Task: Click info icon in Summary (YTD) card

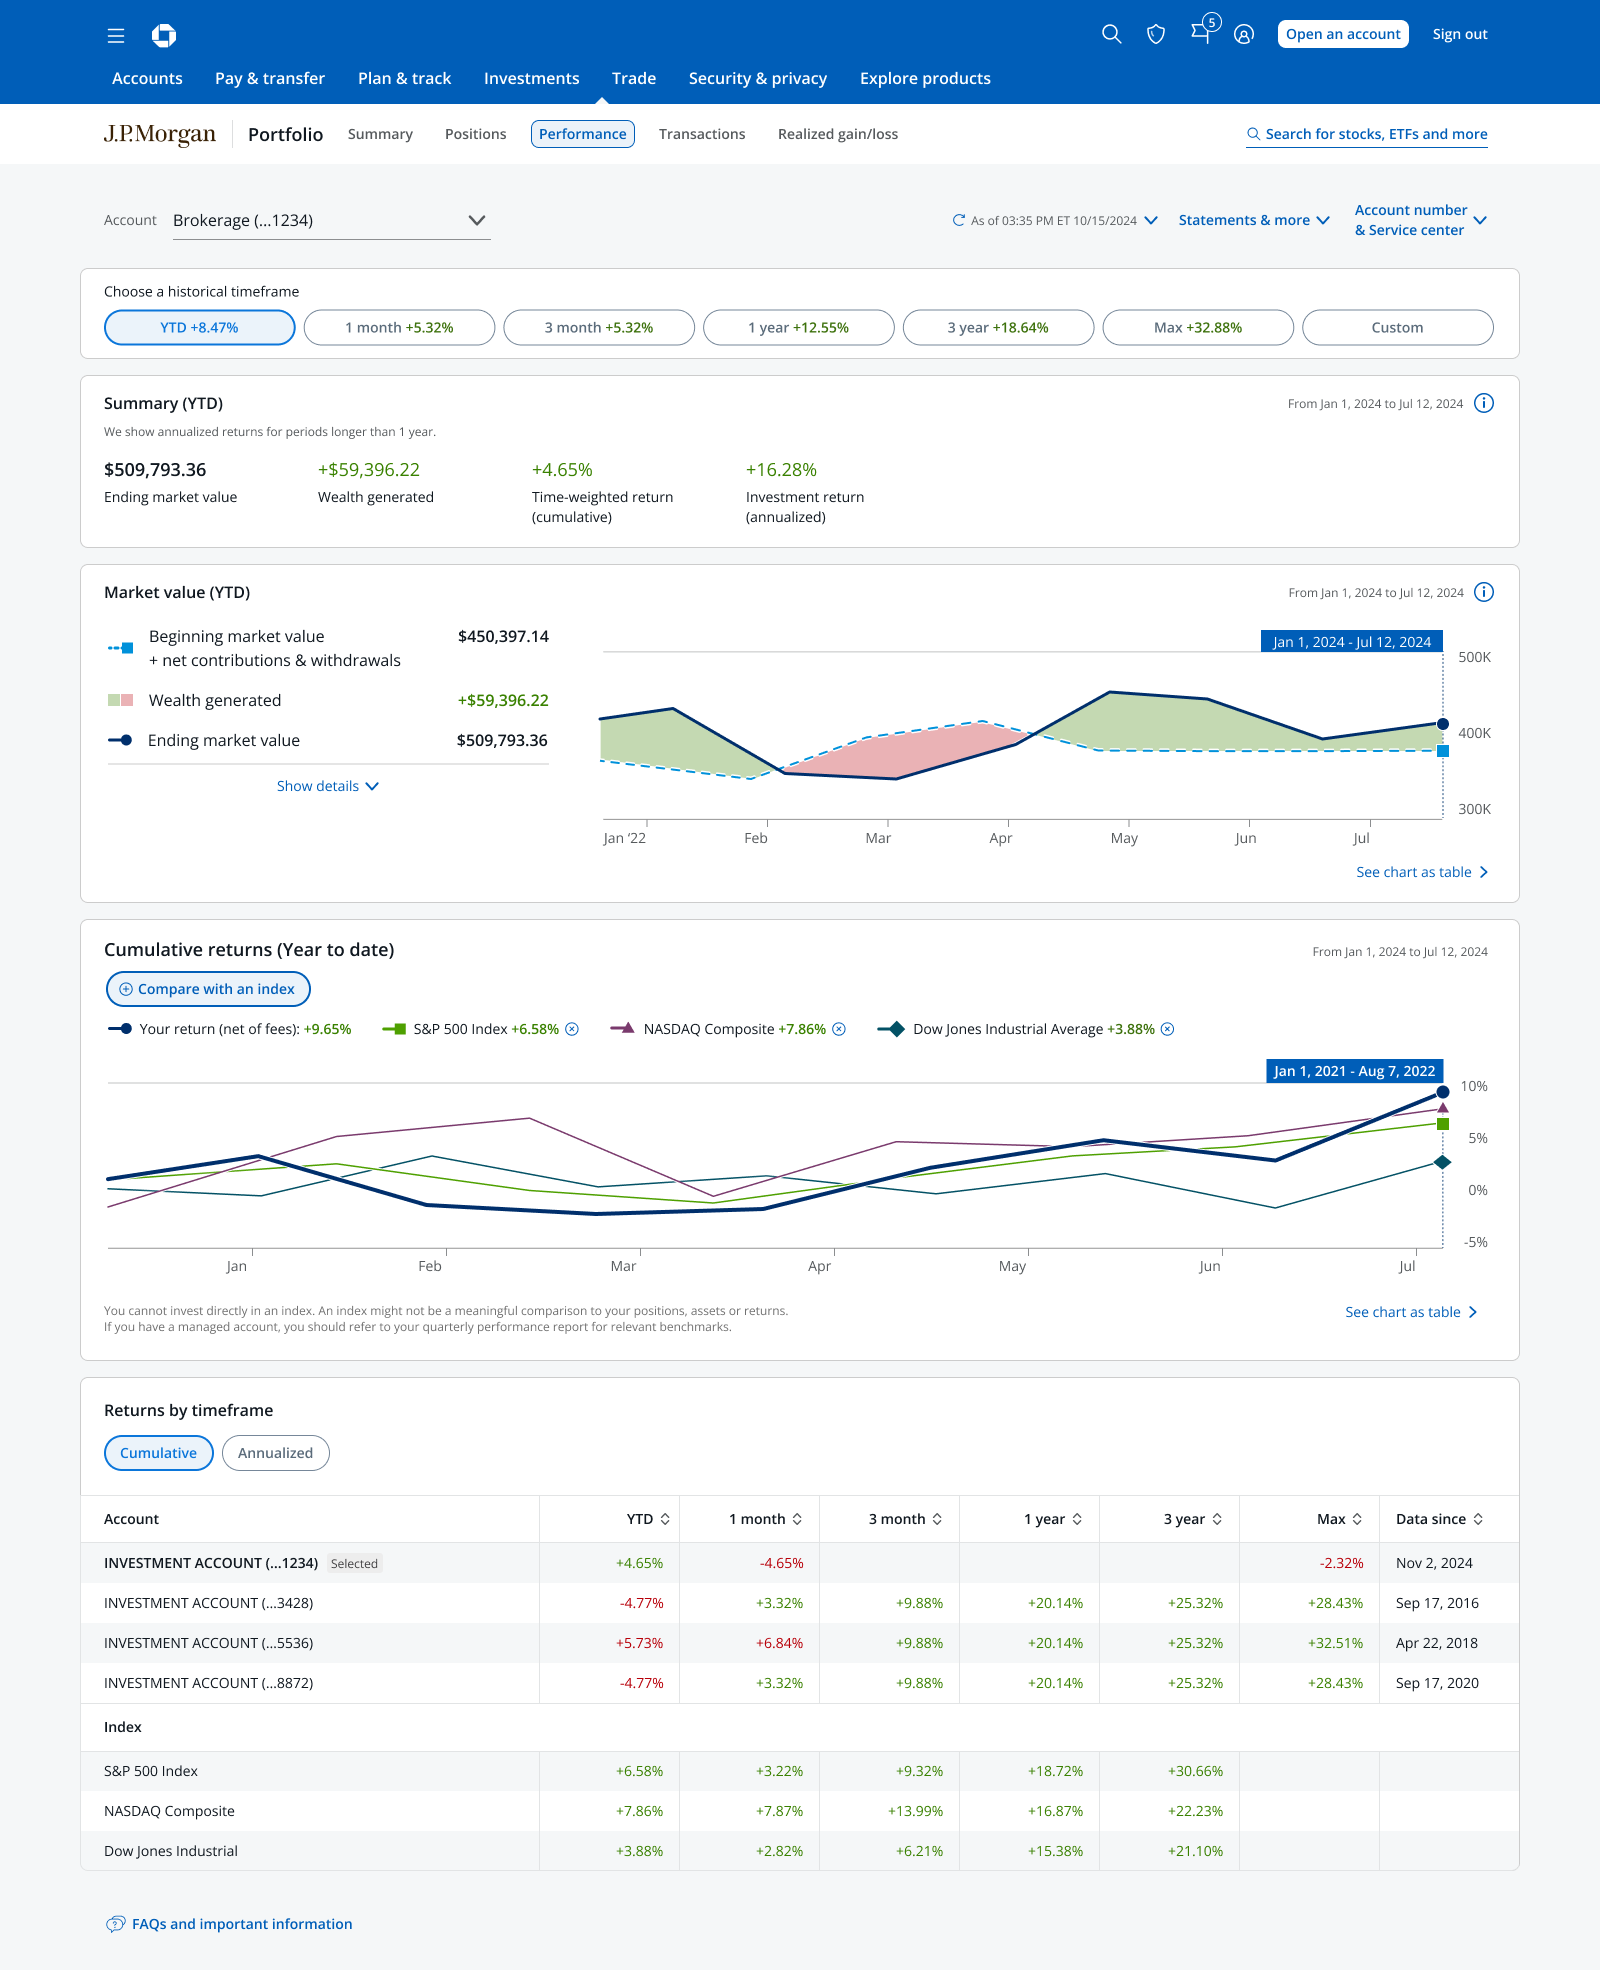Action: [1484, 403]
